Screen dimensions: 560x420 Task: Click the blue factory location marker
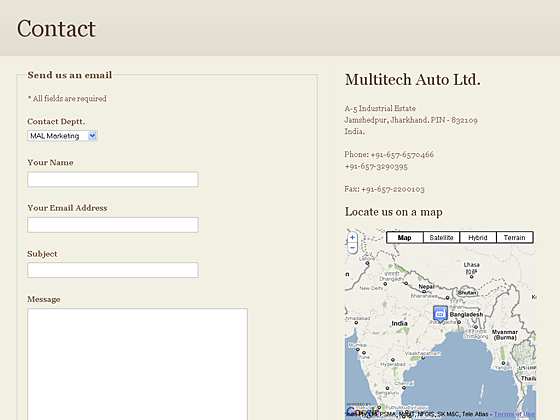point(440,314)
